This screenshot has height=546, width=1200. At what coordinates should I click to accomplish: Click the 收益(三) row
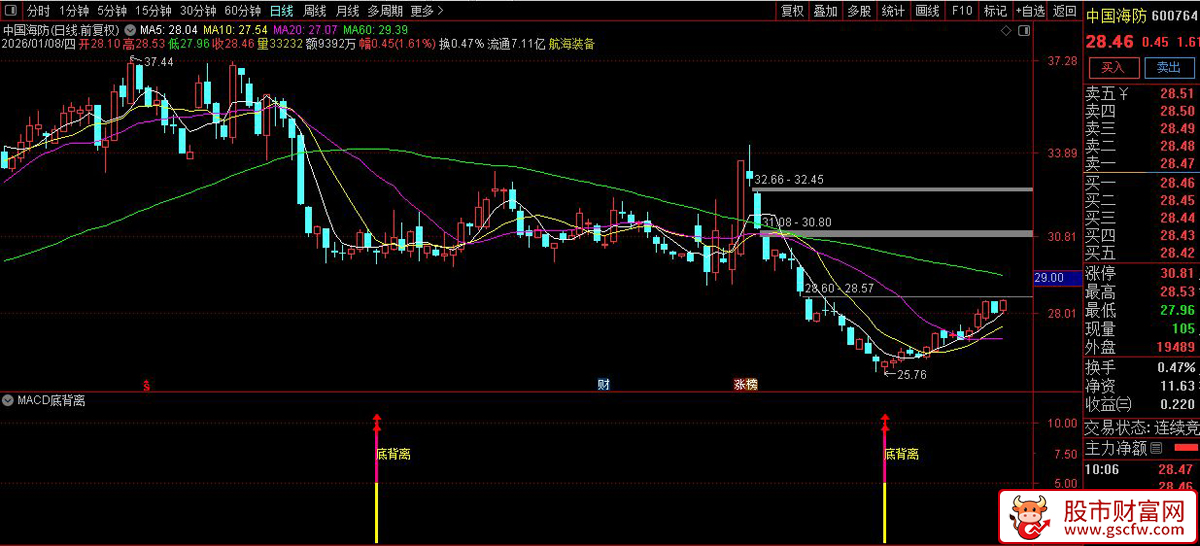point(1142,405)
